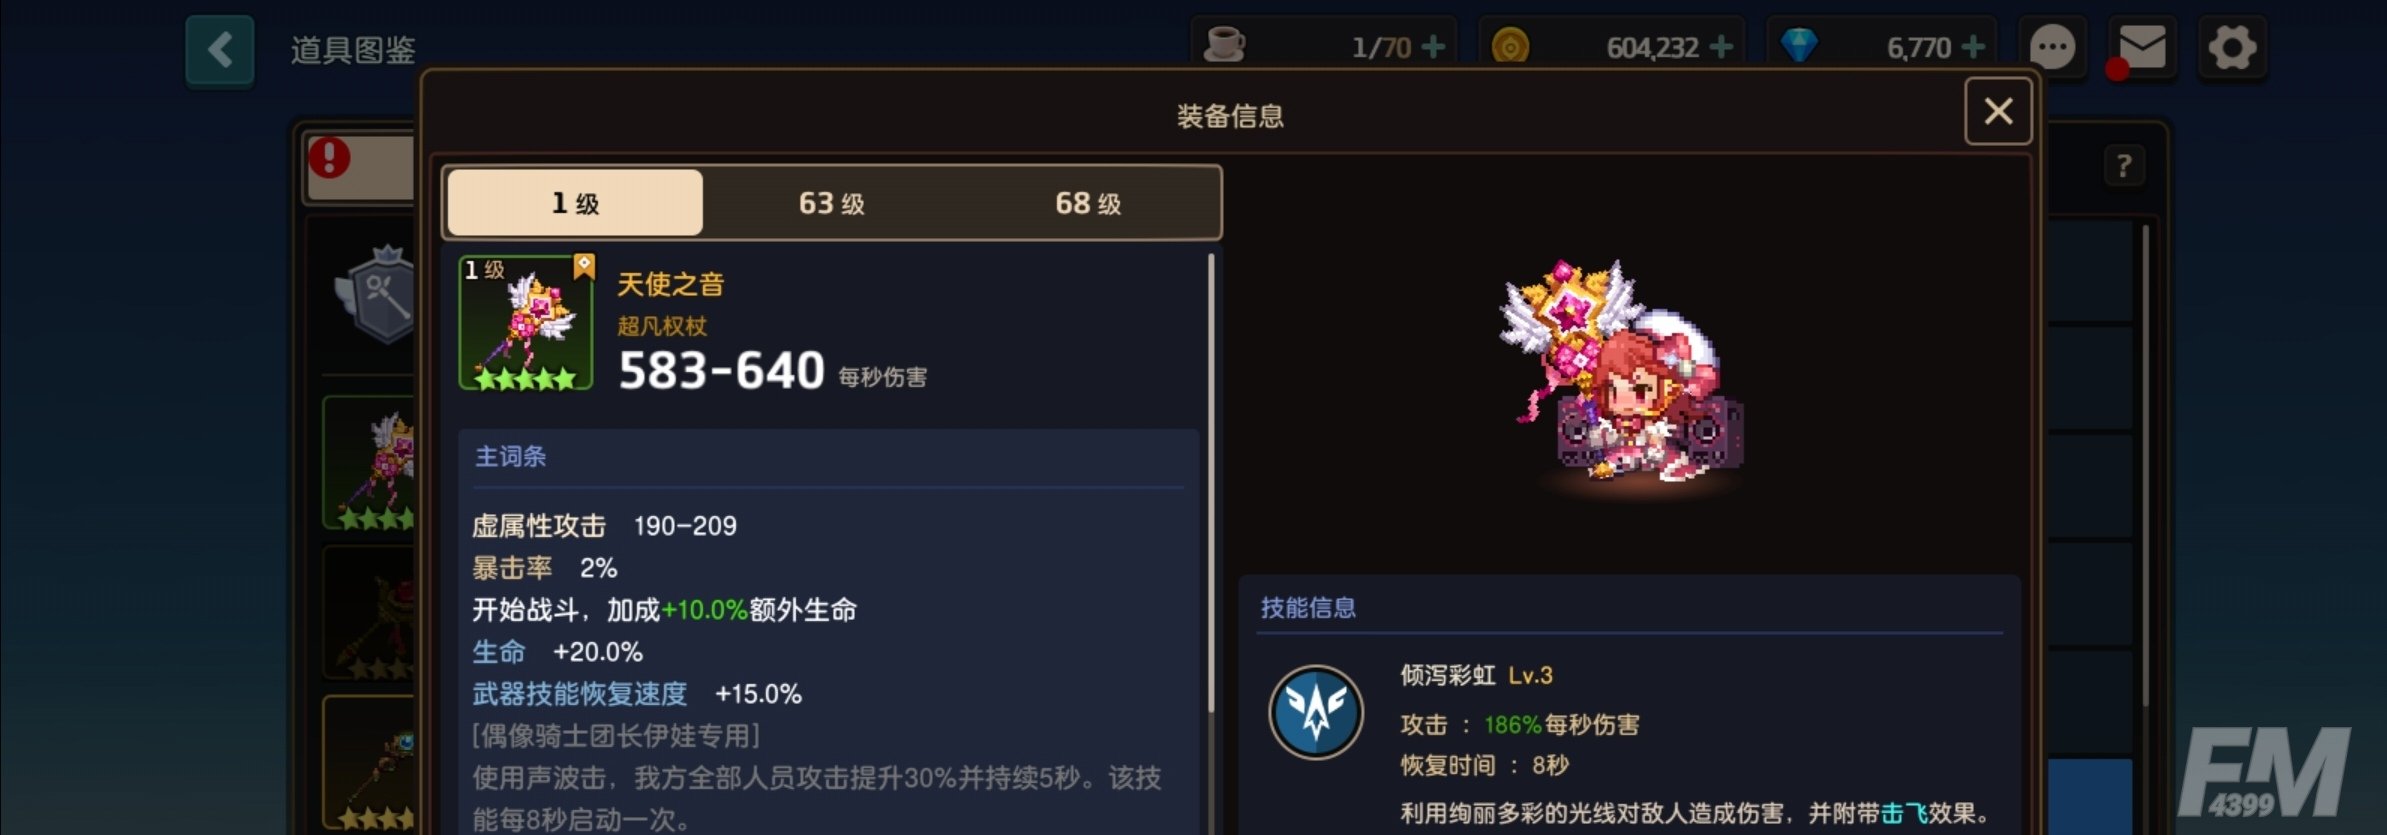
Task: Open the question mark help button
Action: coord(2124,165)
